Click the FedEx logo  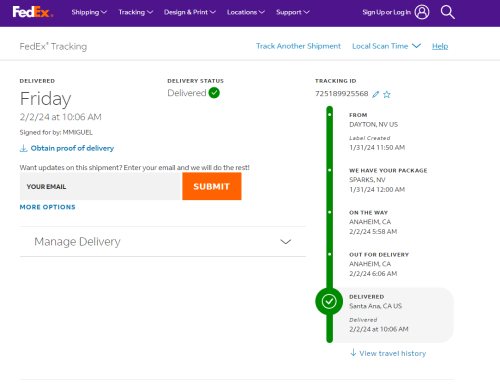(33, 12)
